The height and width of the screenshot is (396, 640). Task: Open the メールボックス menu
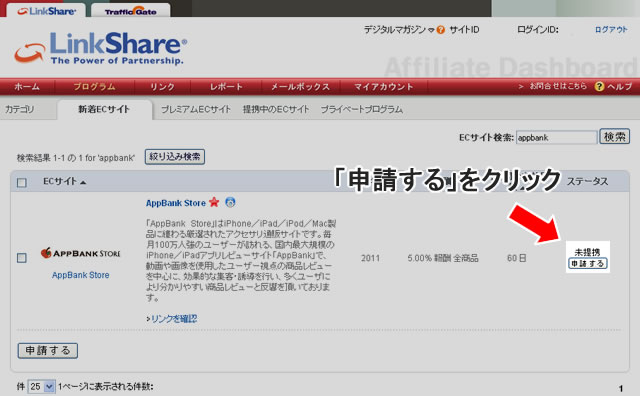300,87
